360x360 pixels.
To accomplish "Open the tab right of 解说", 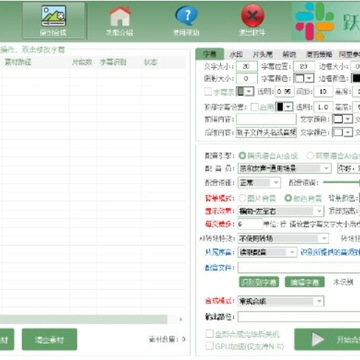I will coord(319,54).
